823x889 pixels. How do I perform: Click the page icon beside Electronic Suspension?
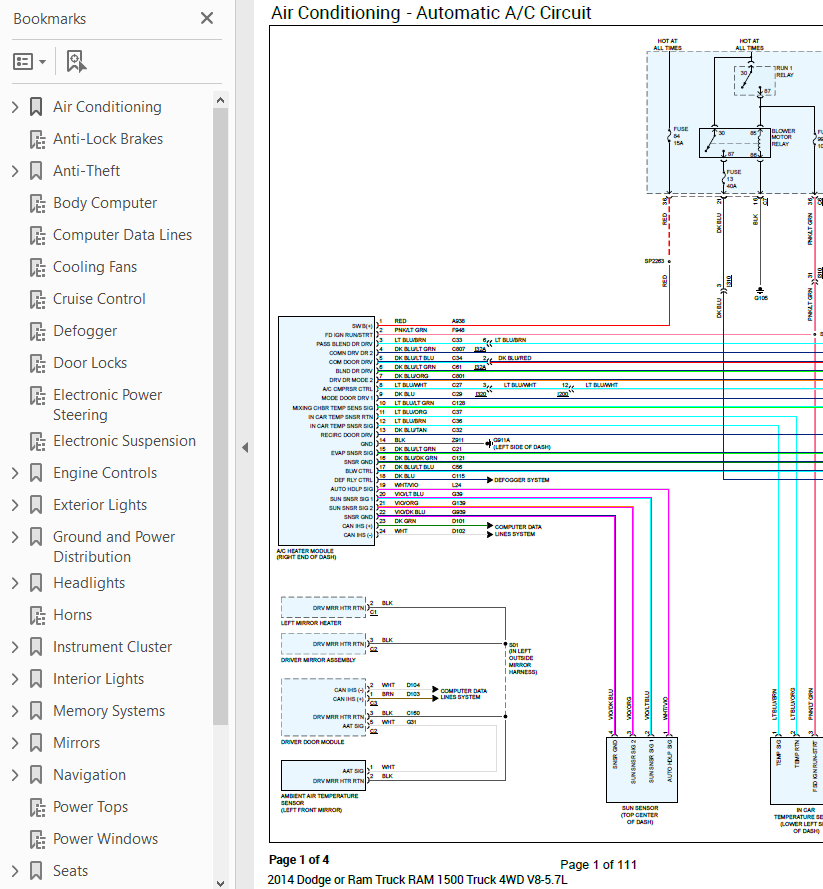click(x=36, y=440)
